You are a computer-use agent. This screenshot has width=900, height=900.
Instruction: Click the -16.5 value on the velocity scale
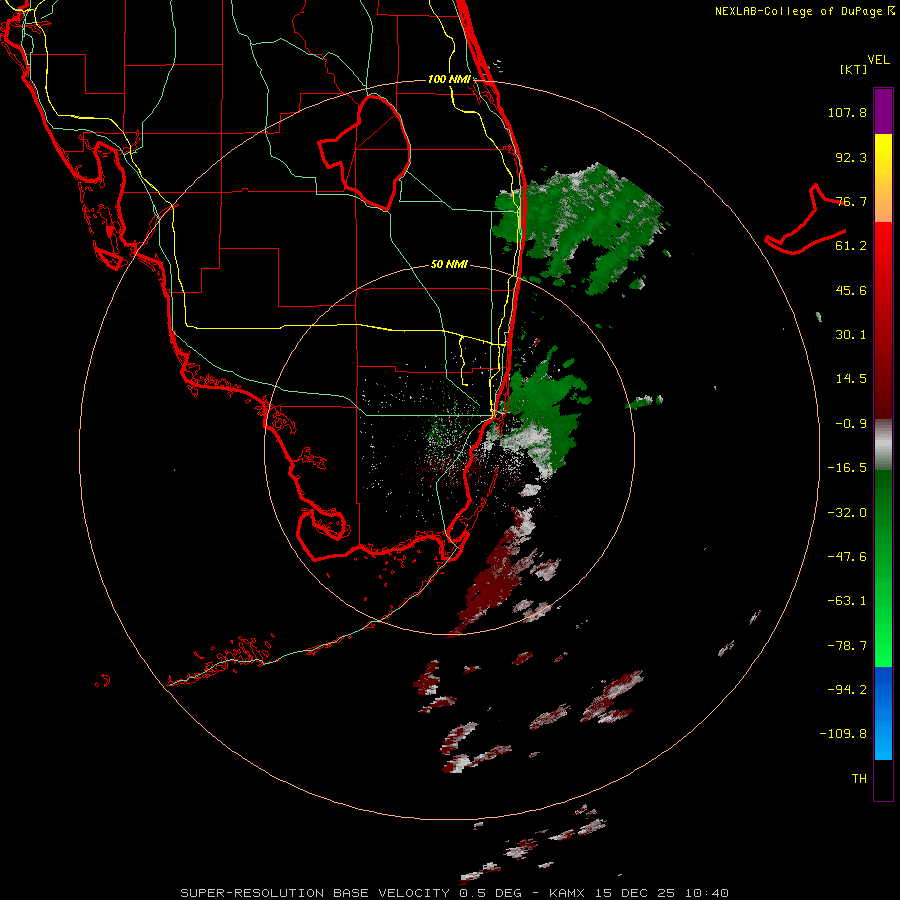847,468
